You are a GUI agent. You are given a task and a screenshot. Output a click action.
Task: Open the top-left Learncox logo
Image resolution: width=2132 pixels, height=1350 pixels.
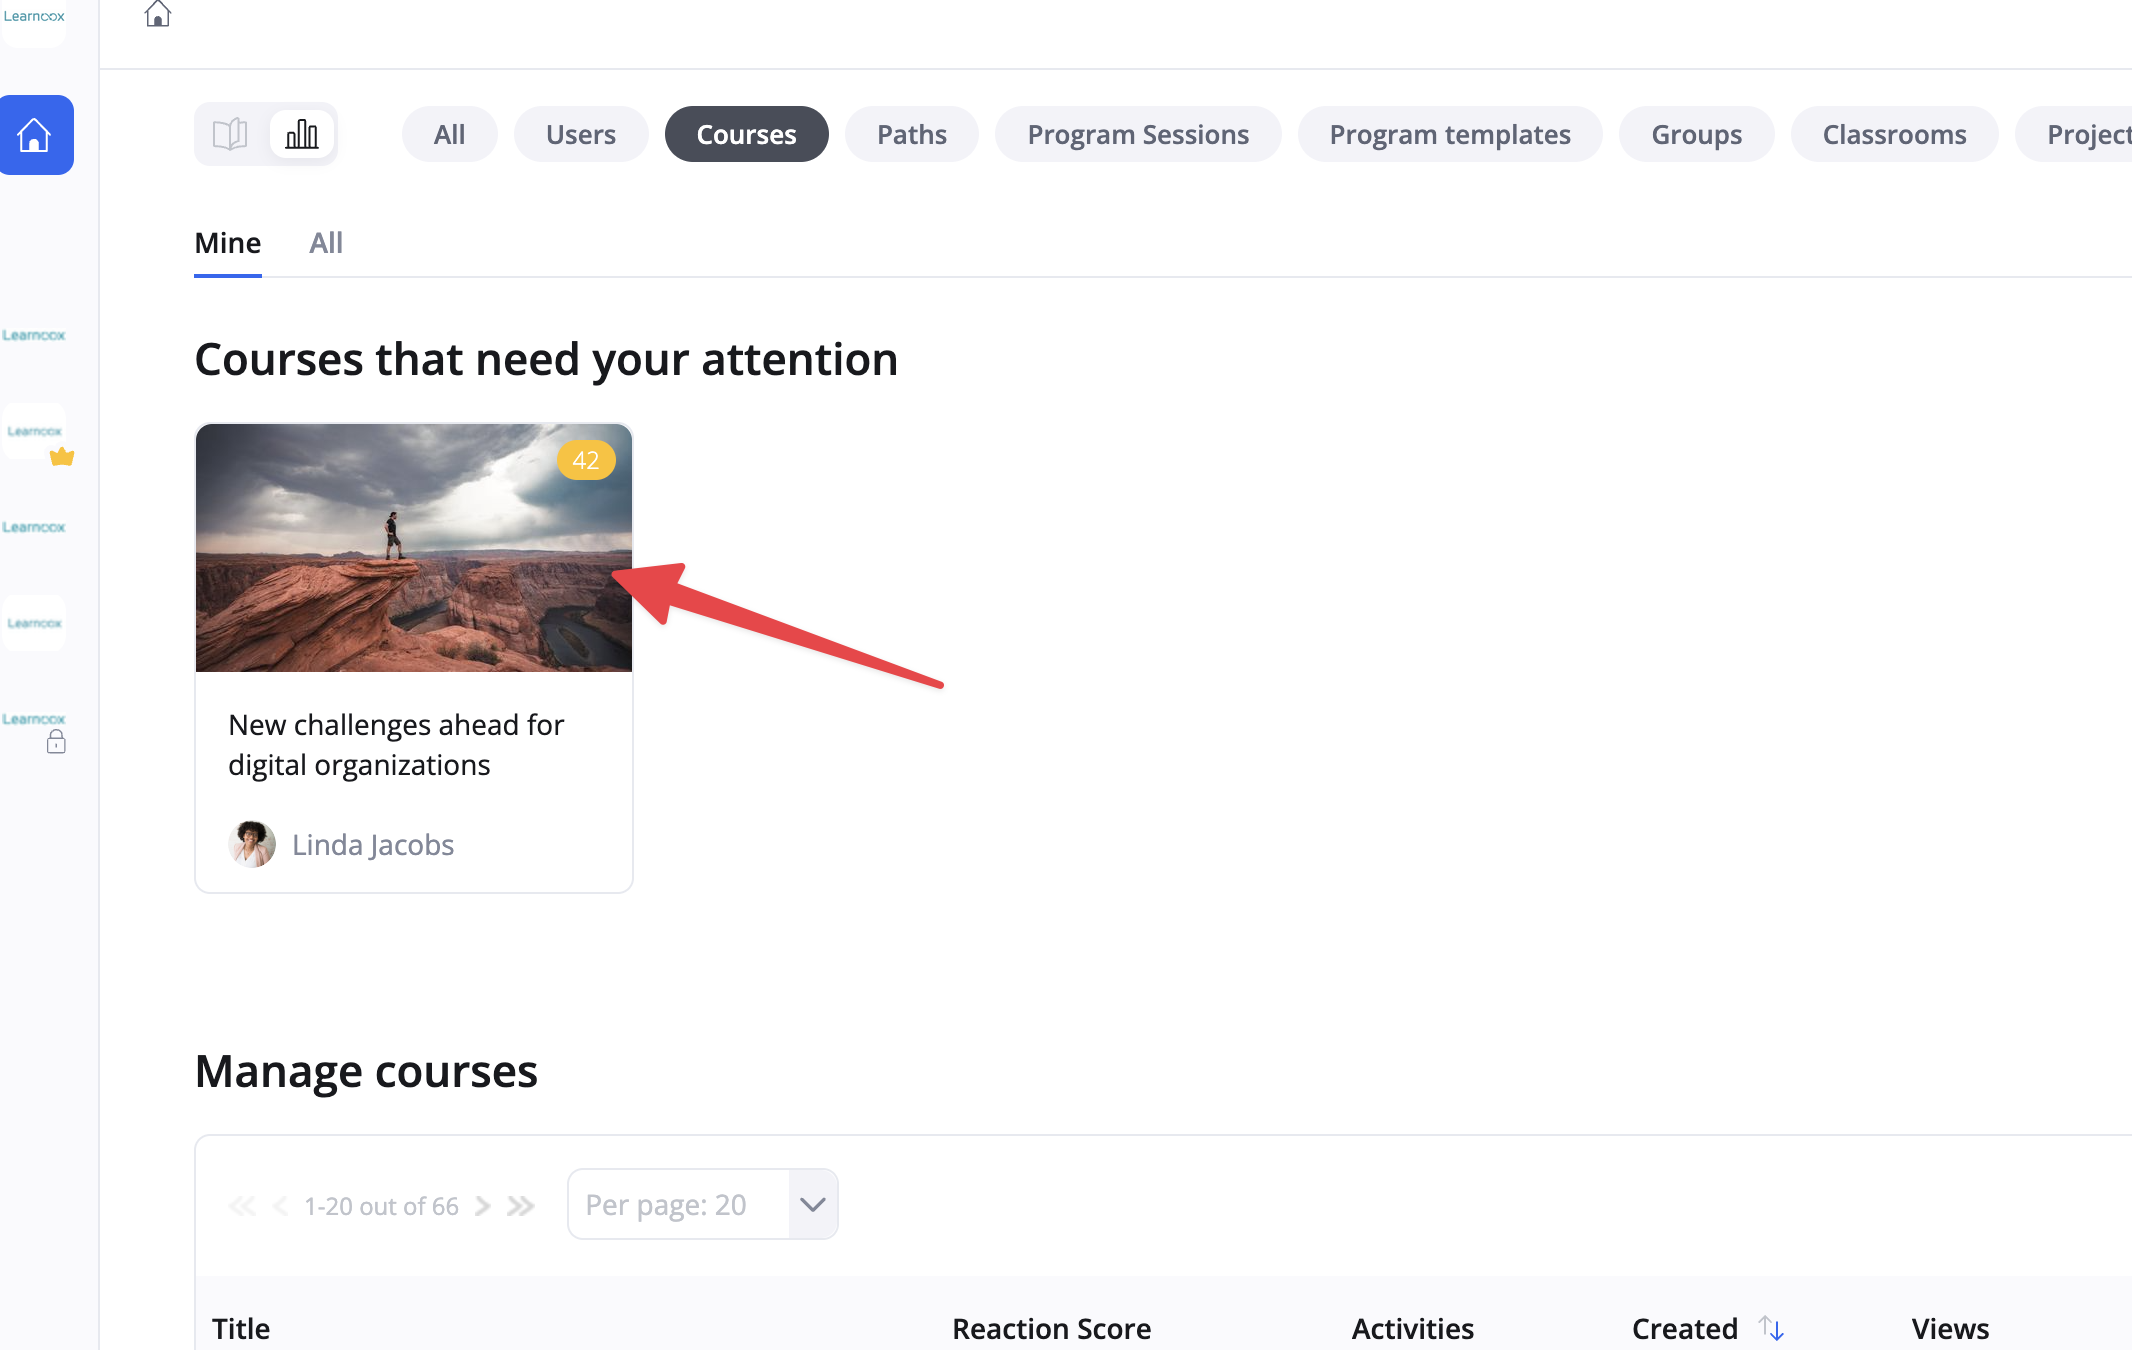pyautogui.click(x=34, y=17)
